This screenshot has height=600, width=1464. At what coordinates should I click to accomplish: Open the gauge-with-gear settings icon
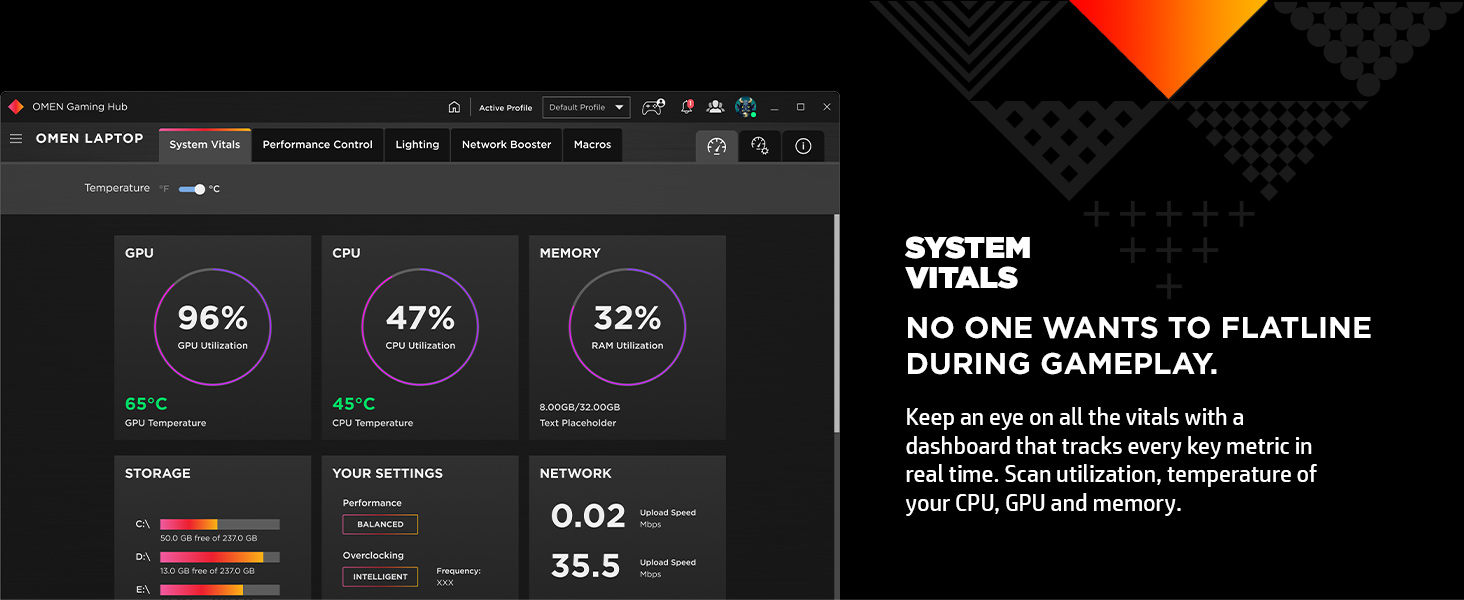(x=759, y=146)
